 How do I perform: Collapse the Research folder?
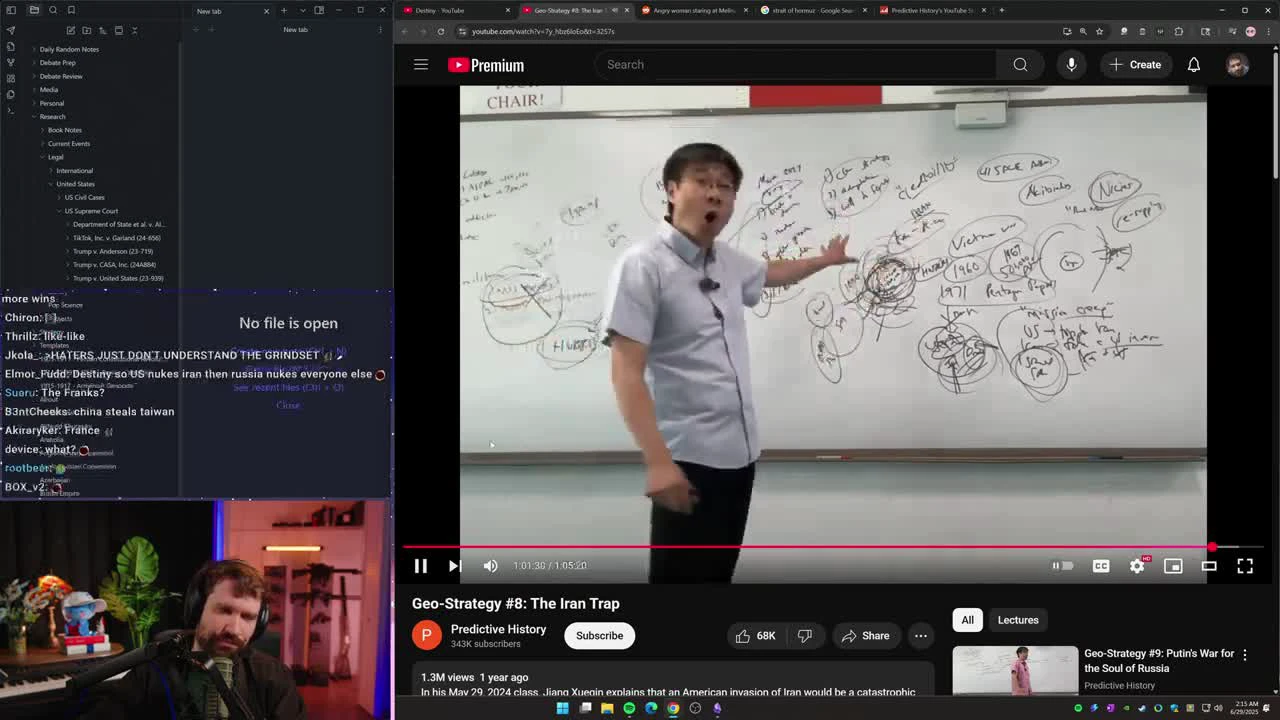click(52, 116)
